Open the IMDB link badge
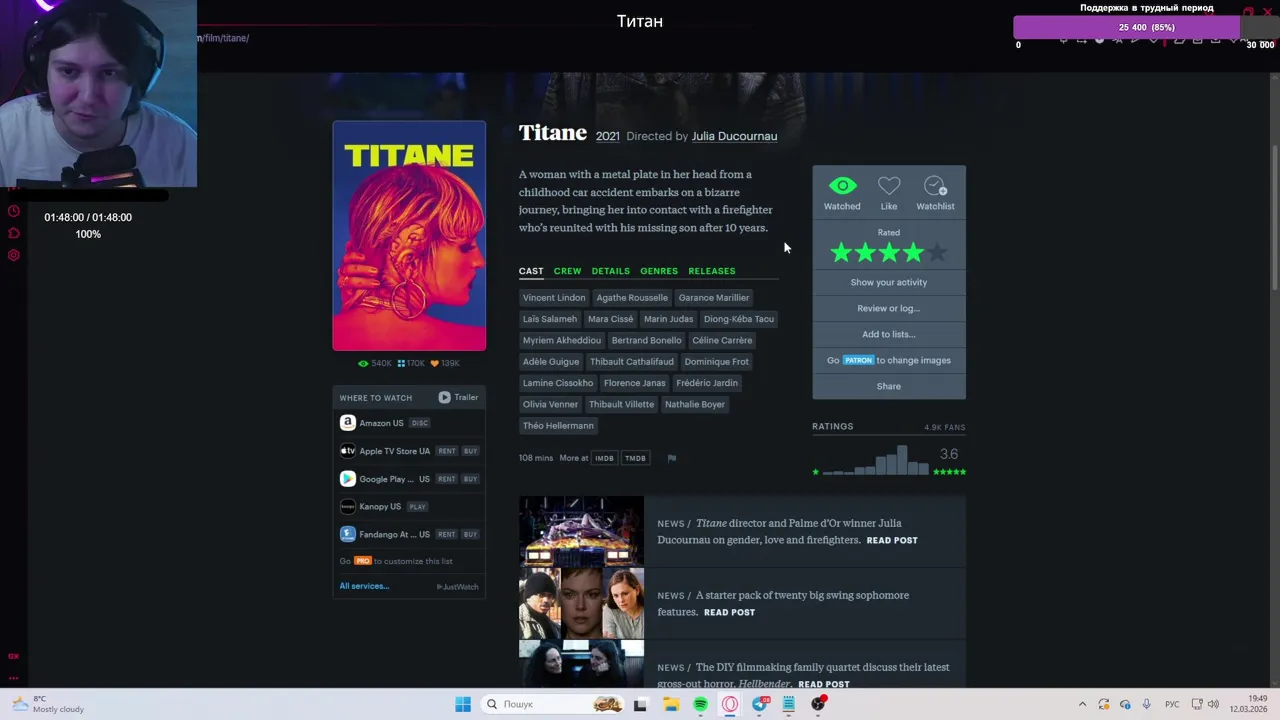Viewport: 1280px width, 720px height. pos(604,458)
